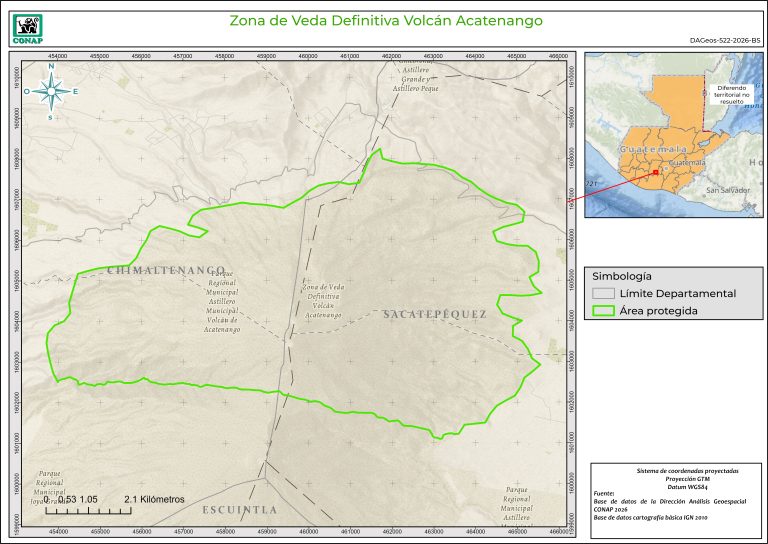Click the central Zona de Veda Definitiva label
This screenshot has height=544, width=768.
pos(323,301)
